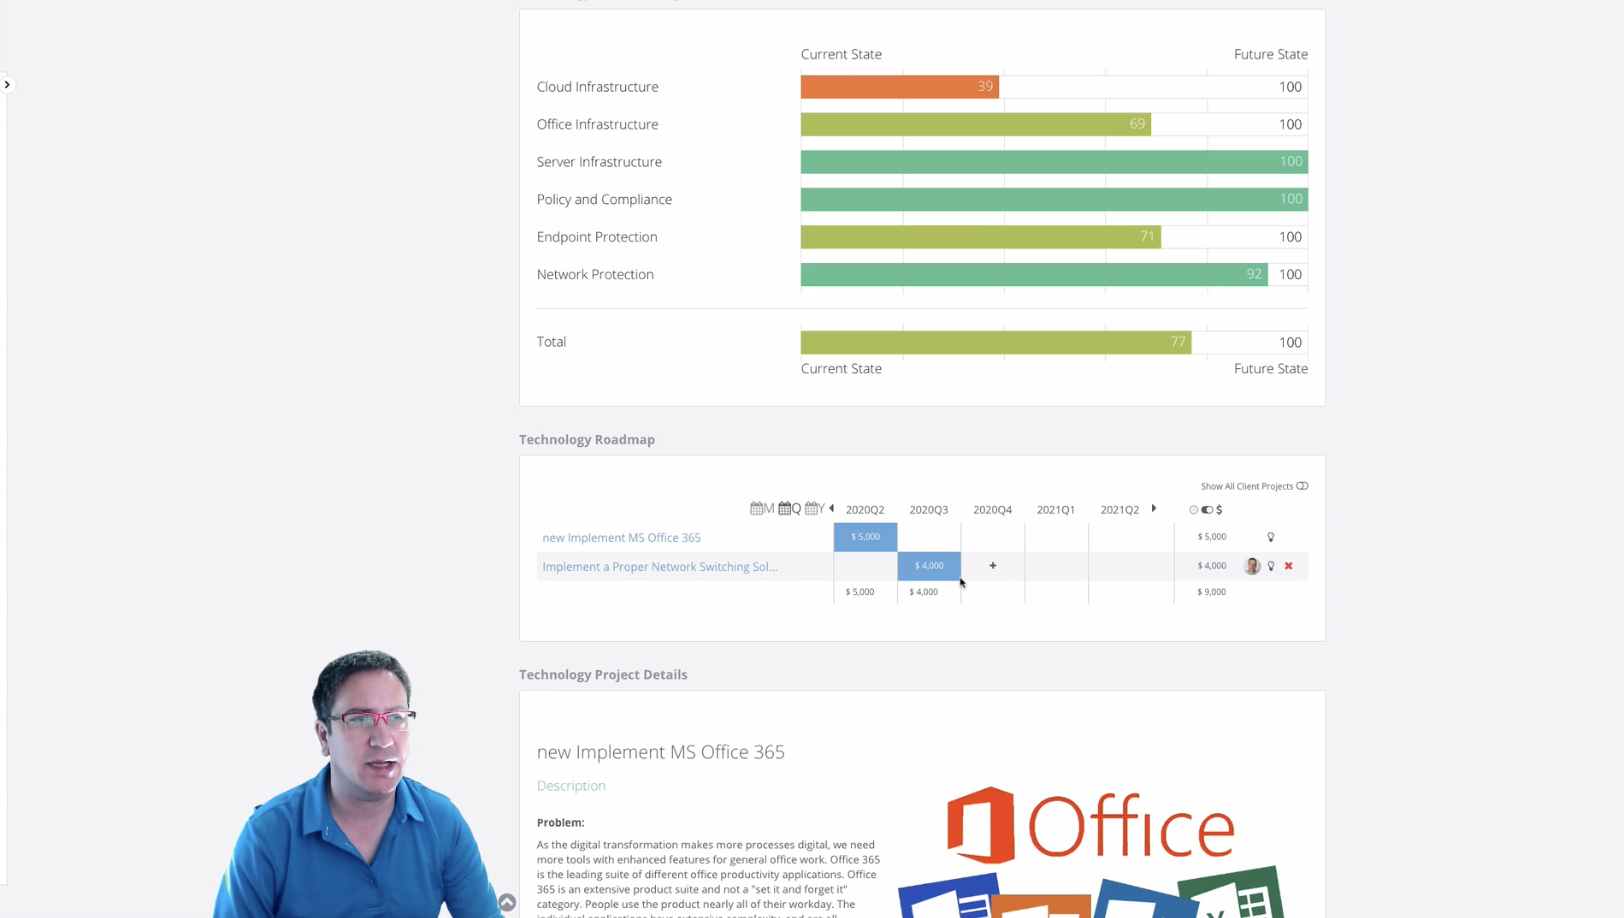Viewport: 1624px width, 918px height.
Task: Click the Network Protection score bar
Action: click(1034, 274)
